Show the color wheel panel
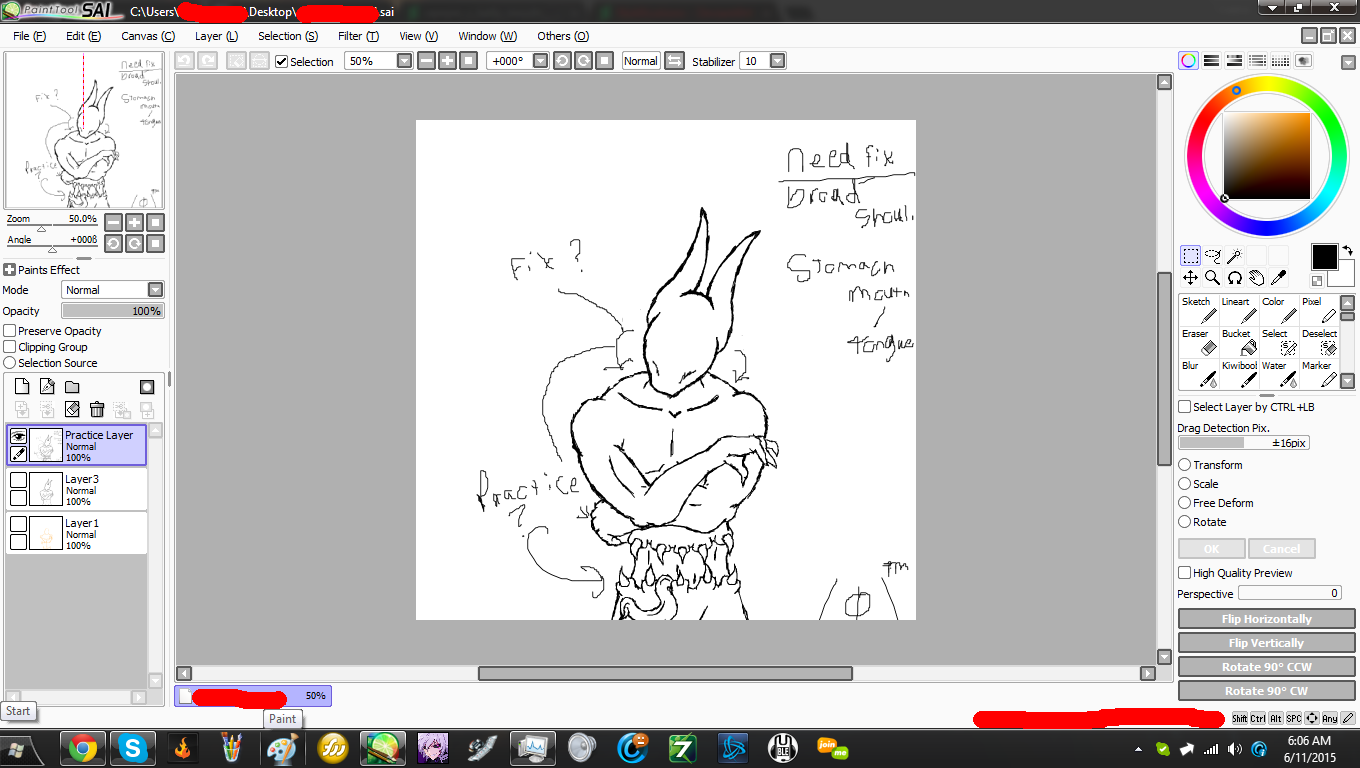 click(x=1188, y=61)
